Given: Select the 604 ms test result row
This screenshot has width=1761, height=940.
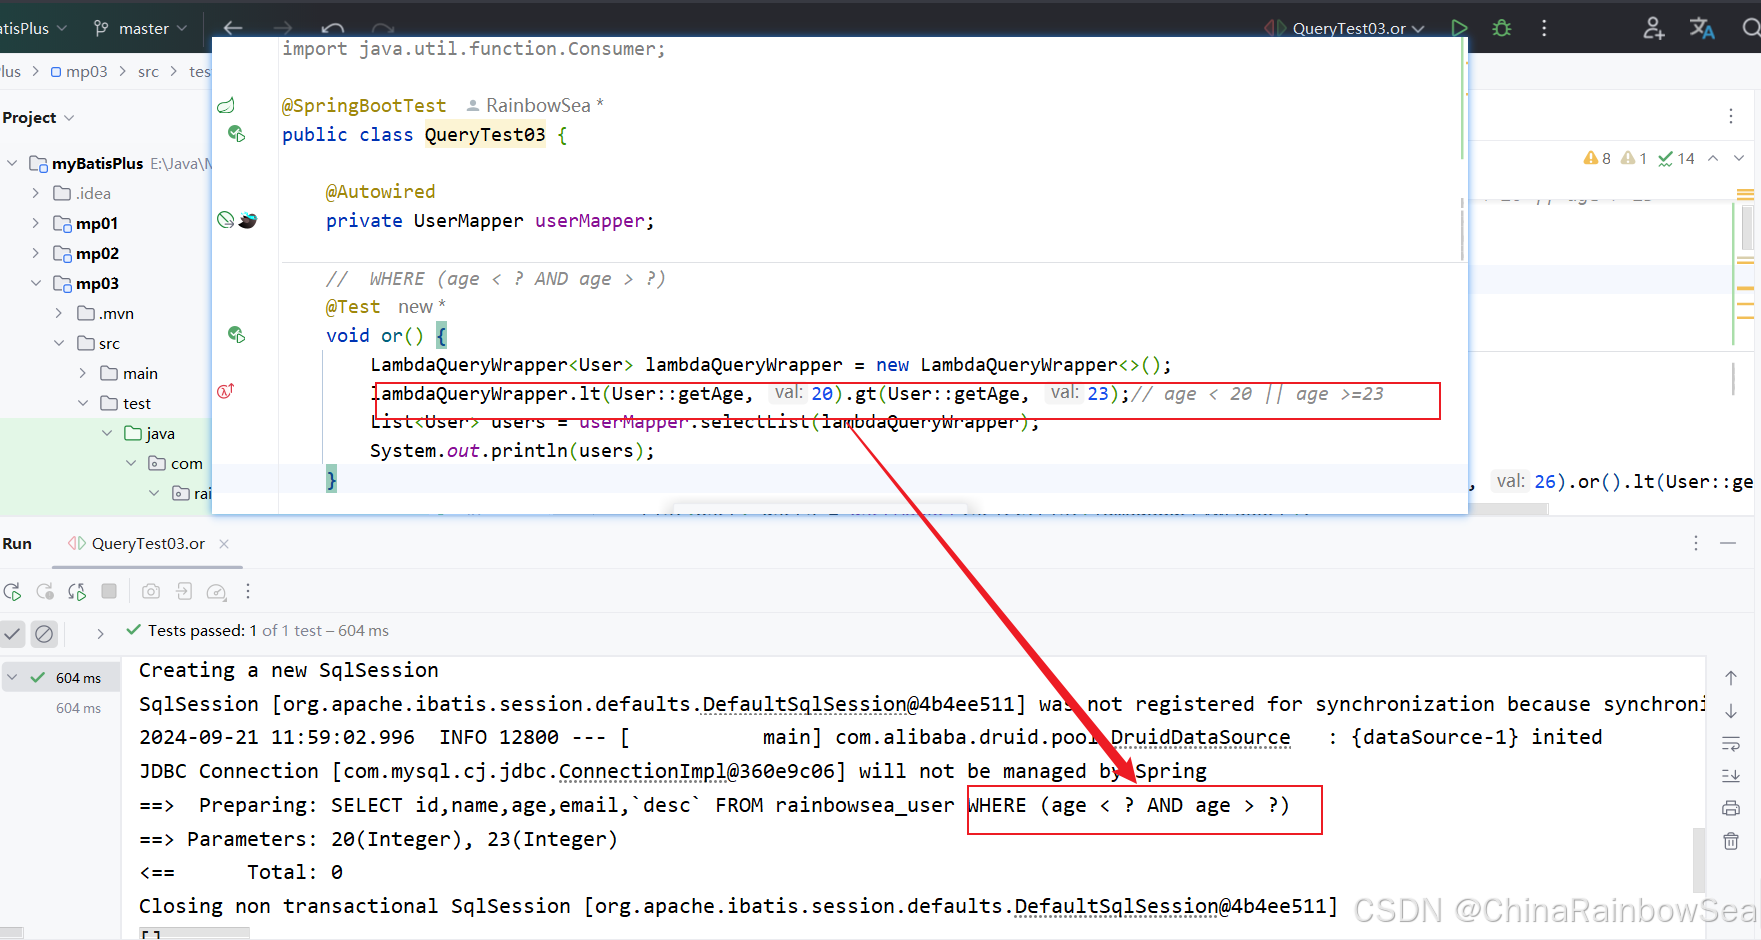Looking at the screenshot, I should point(60,677).
